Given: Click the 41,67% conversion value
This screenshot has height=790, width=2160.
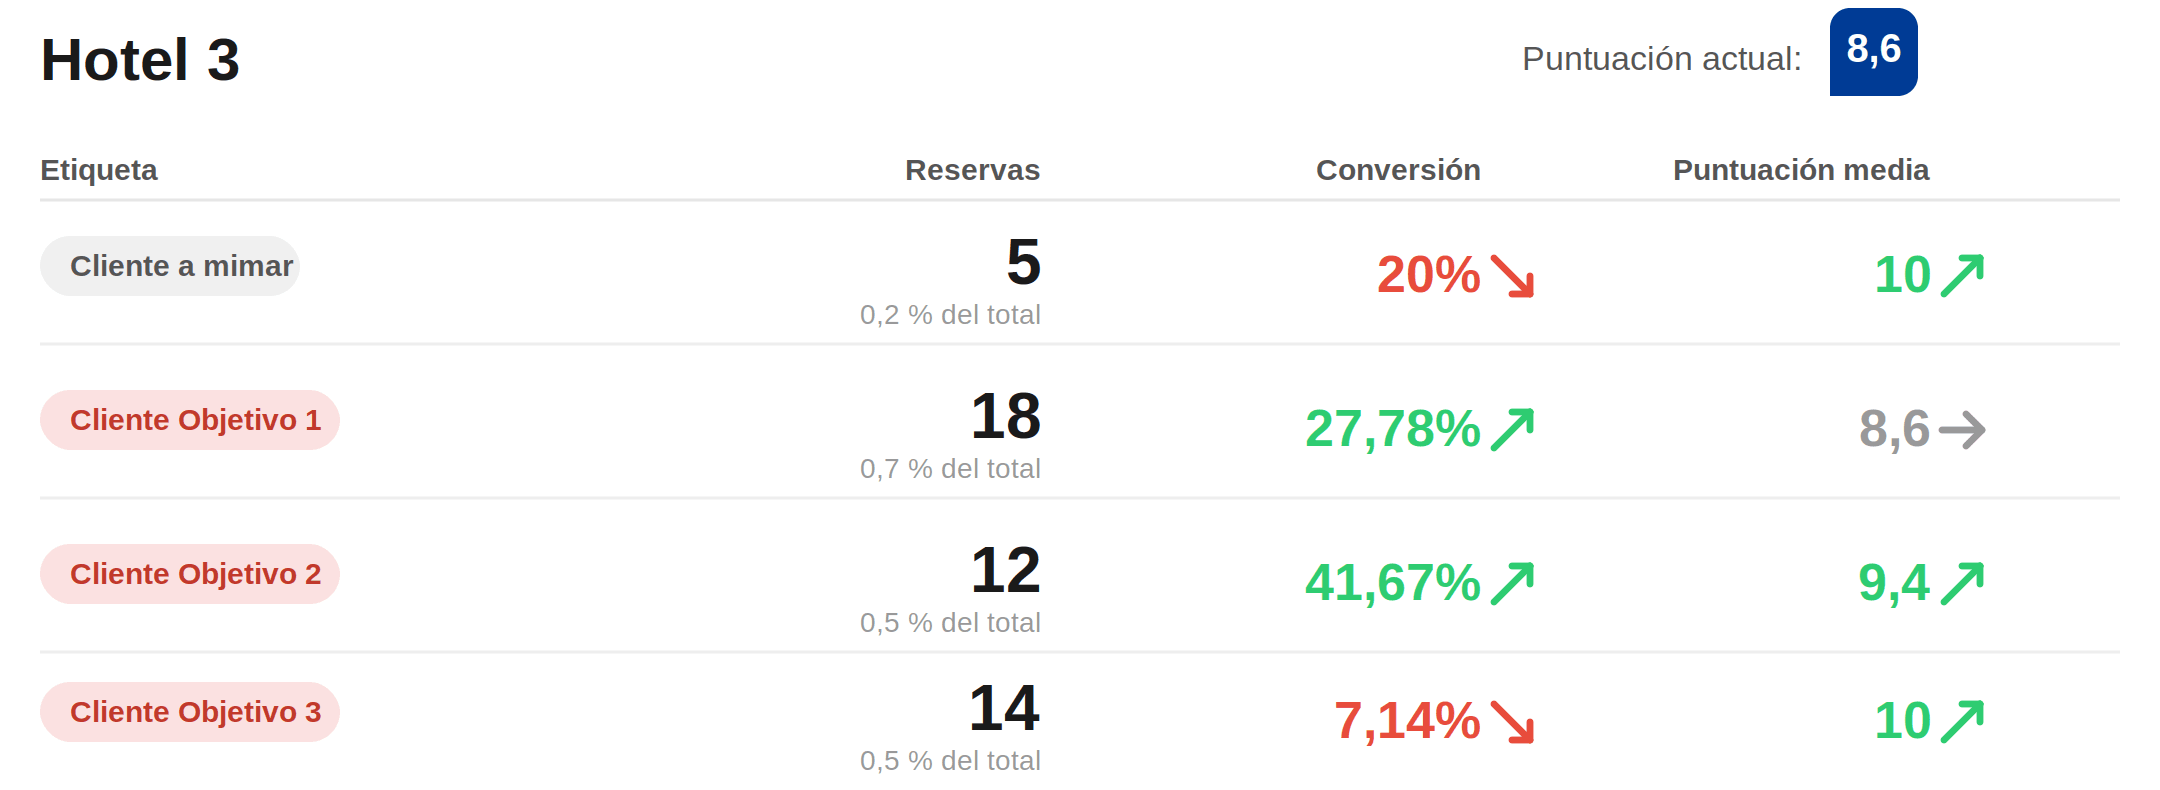Looking at the screenshot, I should coord(1393,583).
